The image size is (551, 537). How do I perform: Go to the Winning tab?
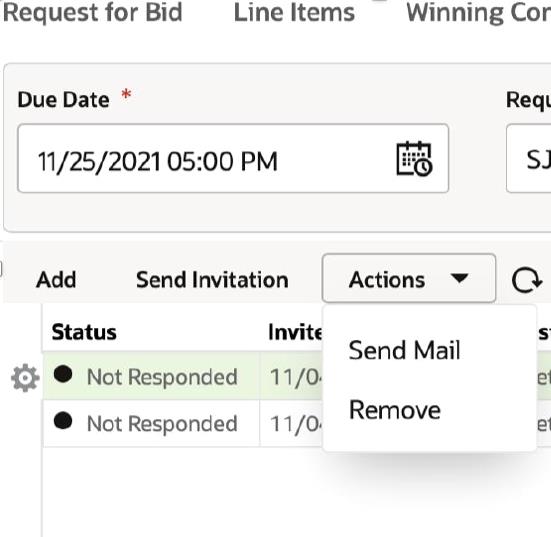[478, 13]
